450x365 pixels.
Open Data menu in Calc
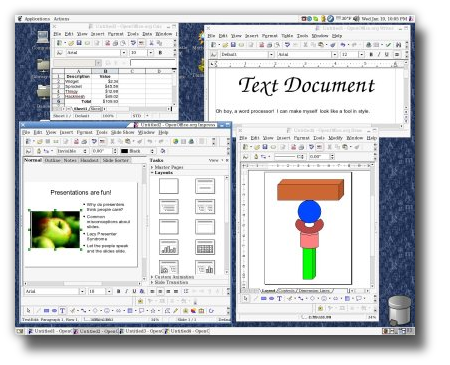coord(147,34)
